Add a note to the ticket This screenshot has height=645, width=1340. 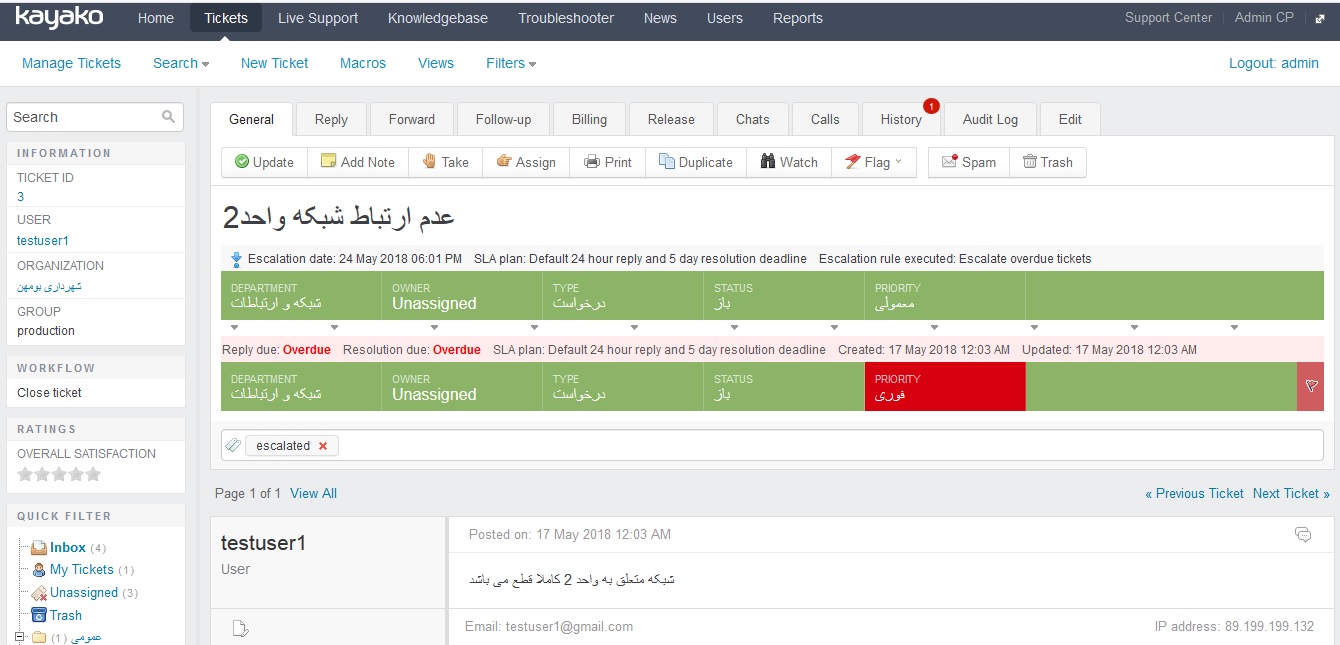pos(357,162)
